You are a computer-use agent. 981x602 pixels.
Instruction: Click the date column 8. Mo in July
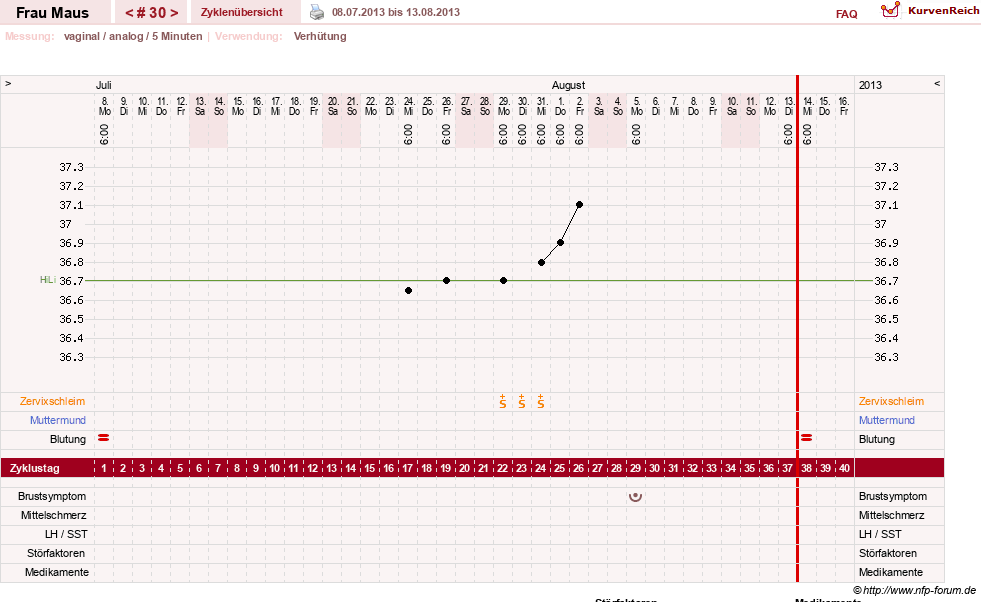104,106
